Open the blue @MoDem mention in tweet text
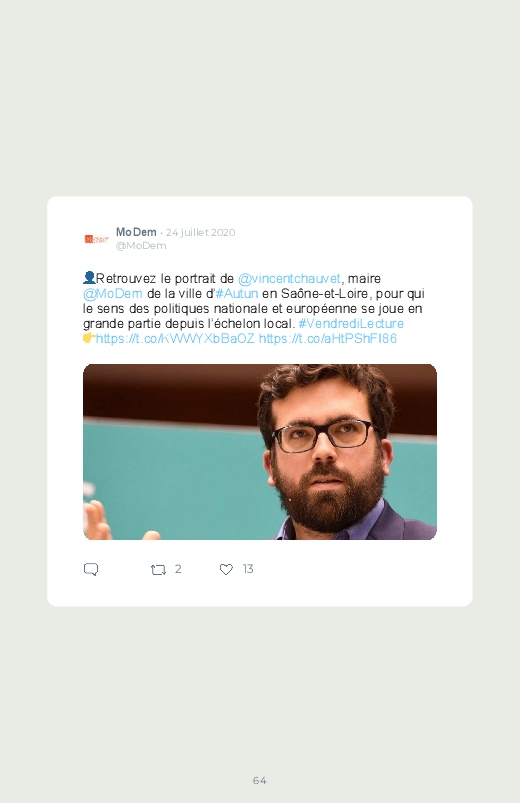 [113, 293]
